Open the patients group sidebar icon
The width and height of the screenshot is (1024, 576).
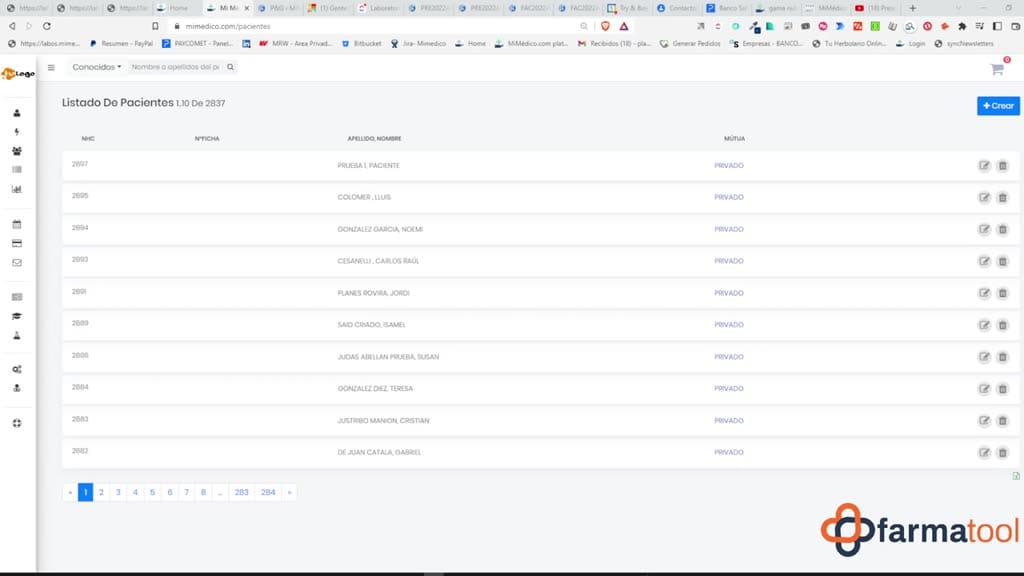pos(17,151)
